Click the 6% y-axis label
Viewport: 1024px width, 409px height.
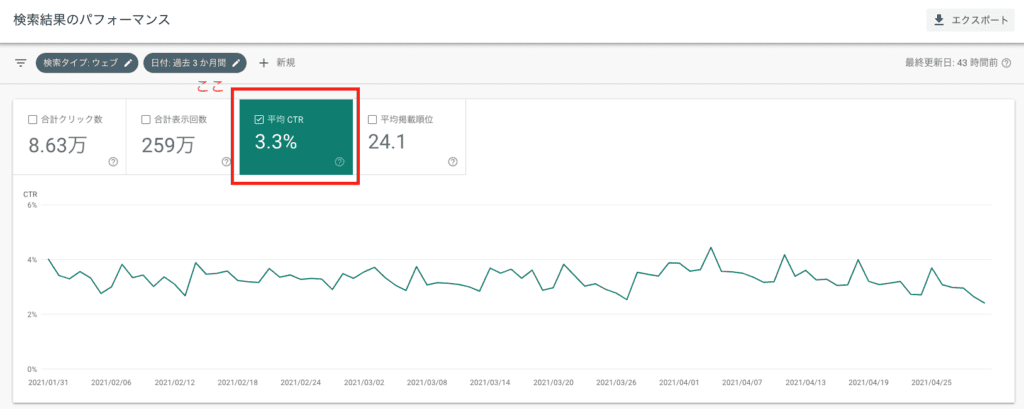tap(31, 205)
